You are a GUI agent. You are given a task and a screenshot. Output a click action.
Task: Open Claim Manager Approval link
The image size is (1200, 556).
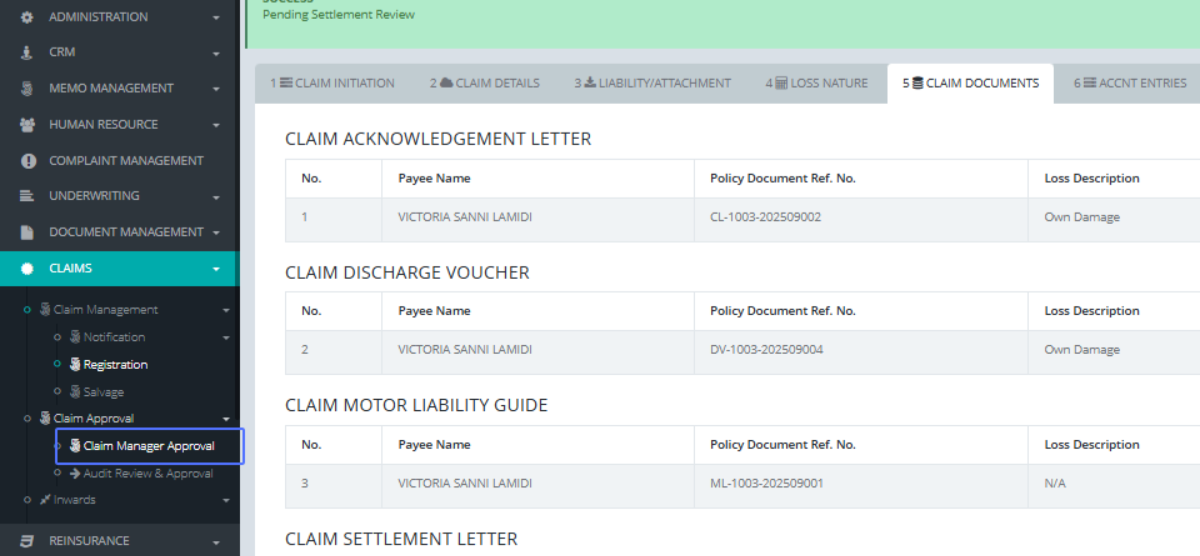[149, 446]
